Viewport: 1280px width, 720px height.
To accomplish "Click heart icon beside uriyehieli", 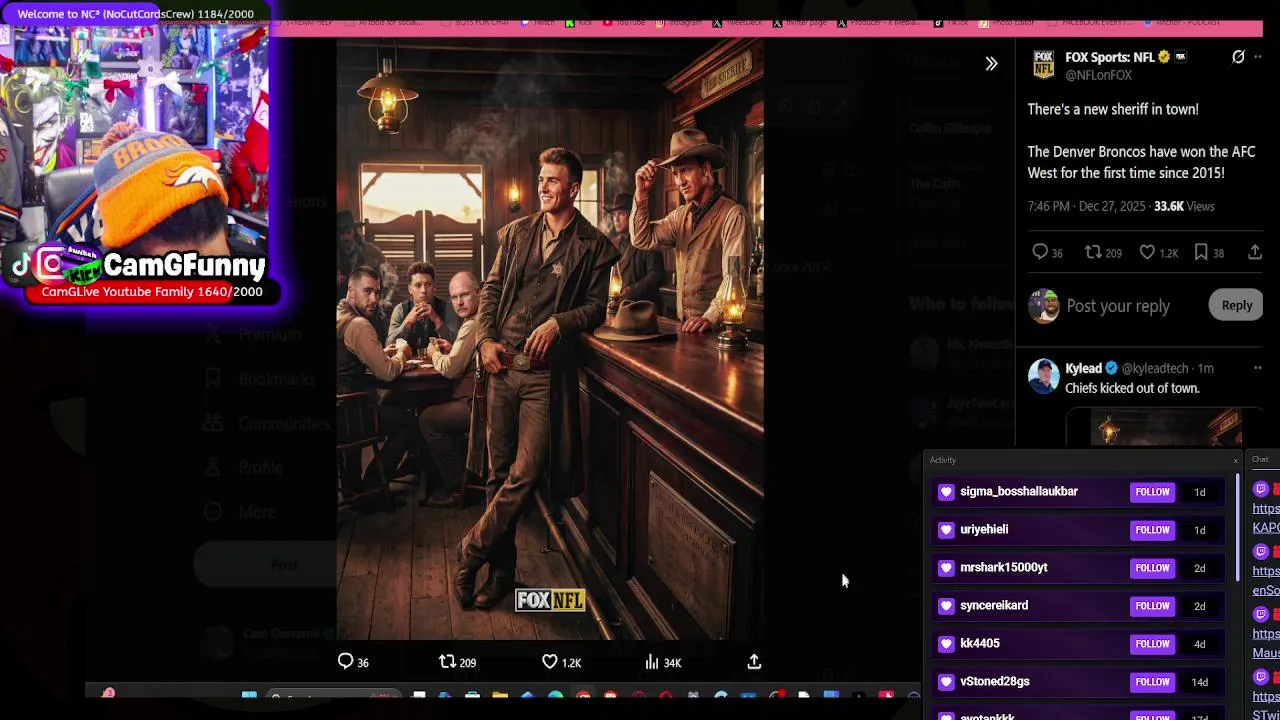I will pyautogui.click(x=946, y=529).
